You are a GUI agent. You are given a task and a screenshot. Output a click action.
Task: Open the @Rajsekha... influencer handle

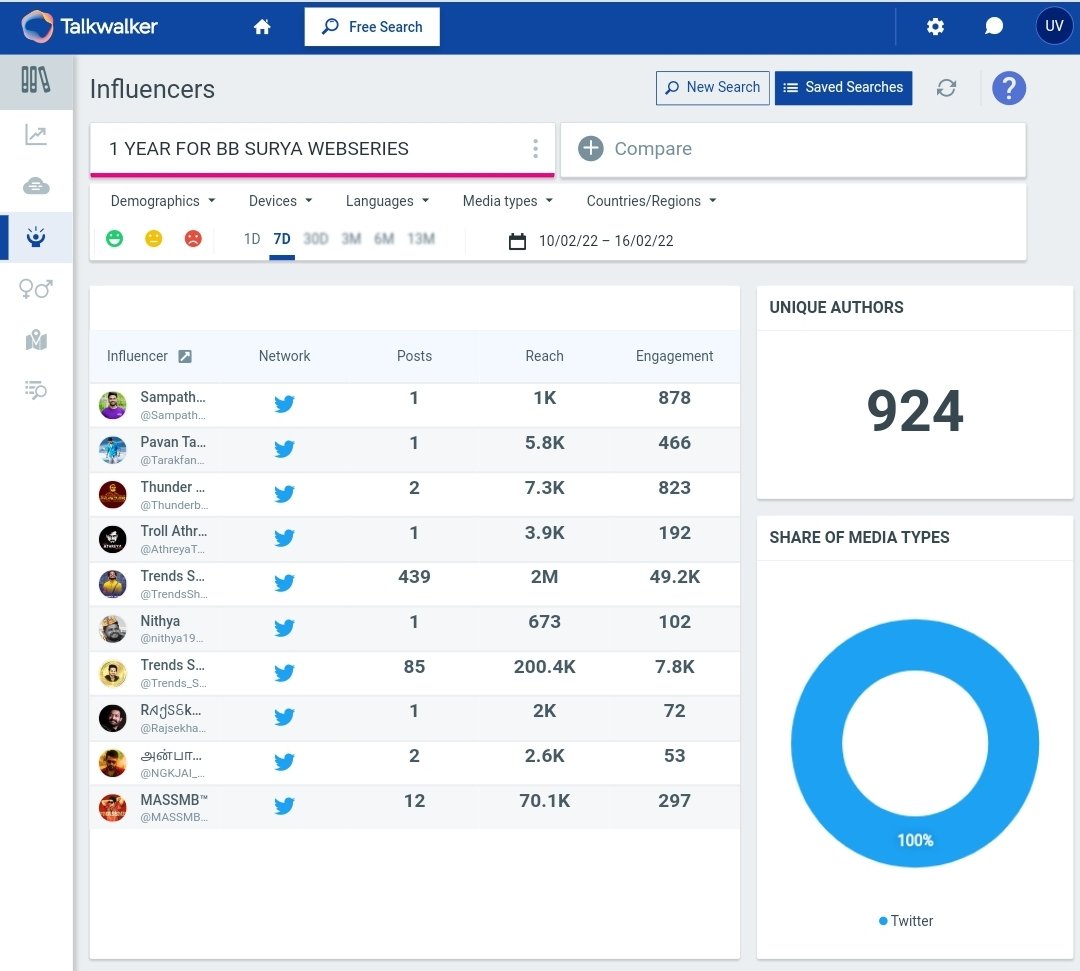point(173,728)
